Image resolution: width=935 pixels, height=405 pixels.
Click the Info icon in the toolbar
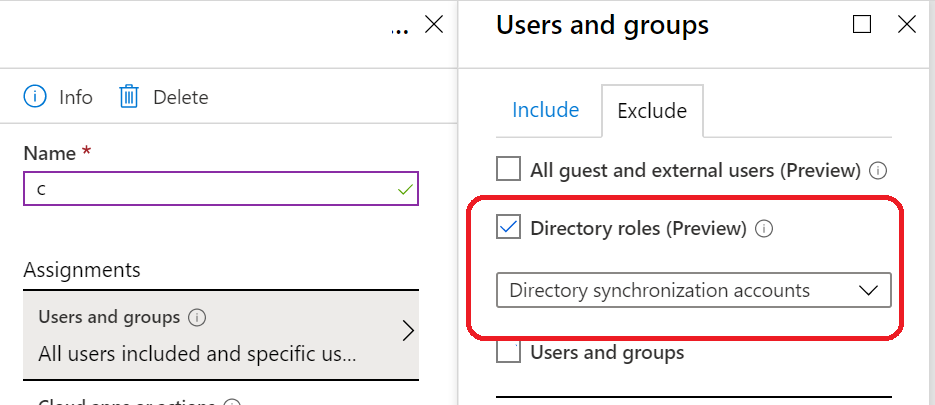[x=35, y=97]
